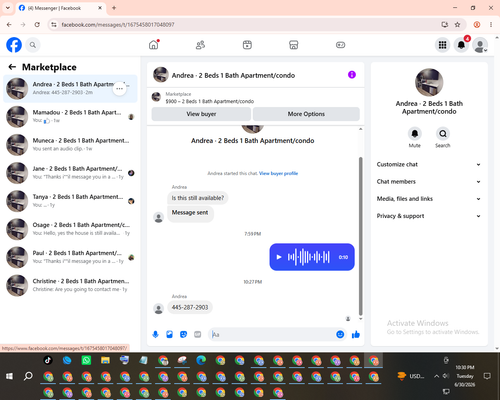Click the browser address bar URL

[118, 25]
